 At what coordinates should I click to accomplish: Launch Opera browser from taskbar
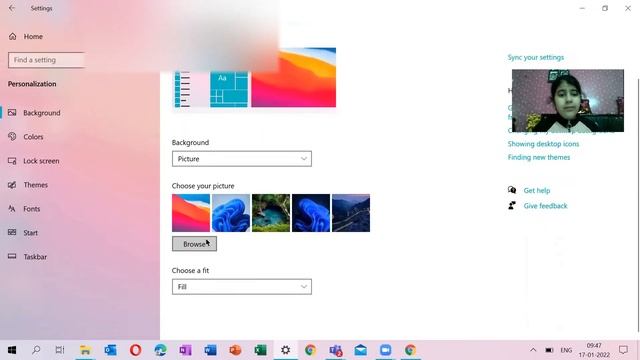click(x=136, y=350)
